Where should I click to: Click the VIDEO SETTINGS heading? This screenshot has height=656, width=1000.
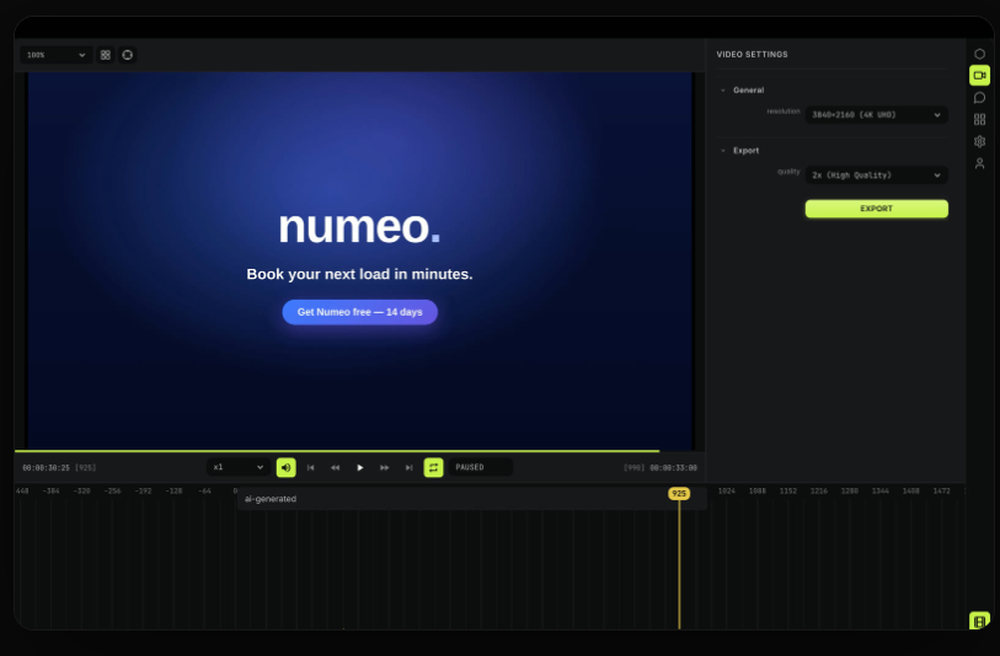pos(752,54)
